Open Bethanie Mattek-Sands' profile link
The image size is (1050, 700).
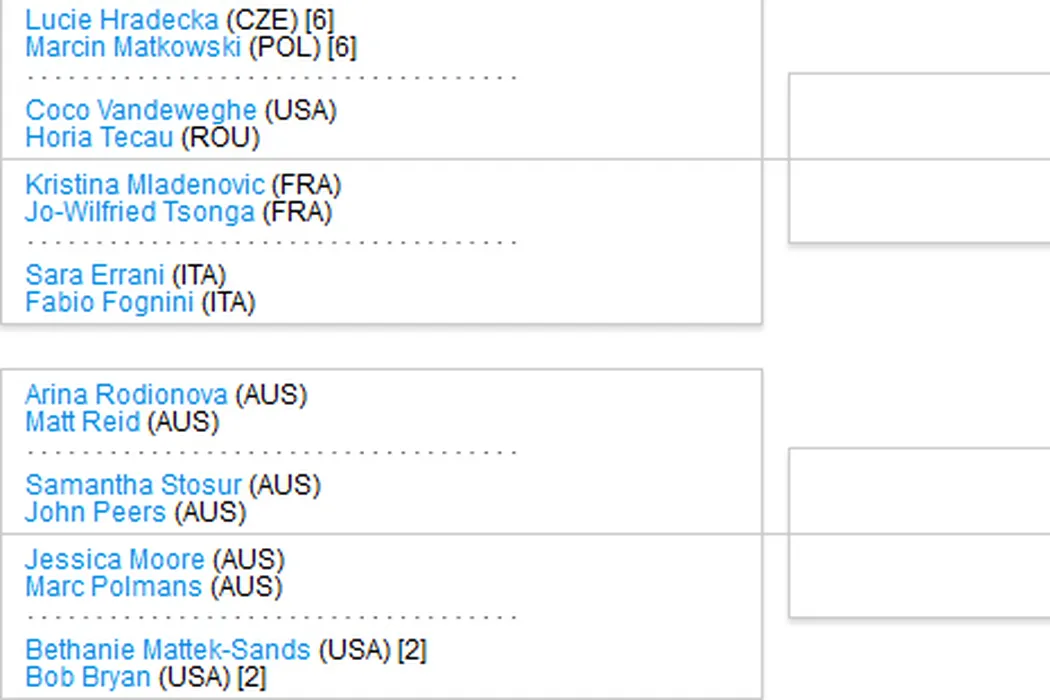(x=167, y=650)
